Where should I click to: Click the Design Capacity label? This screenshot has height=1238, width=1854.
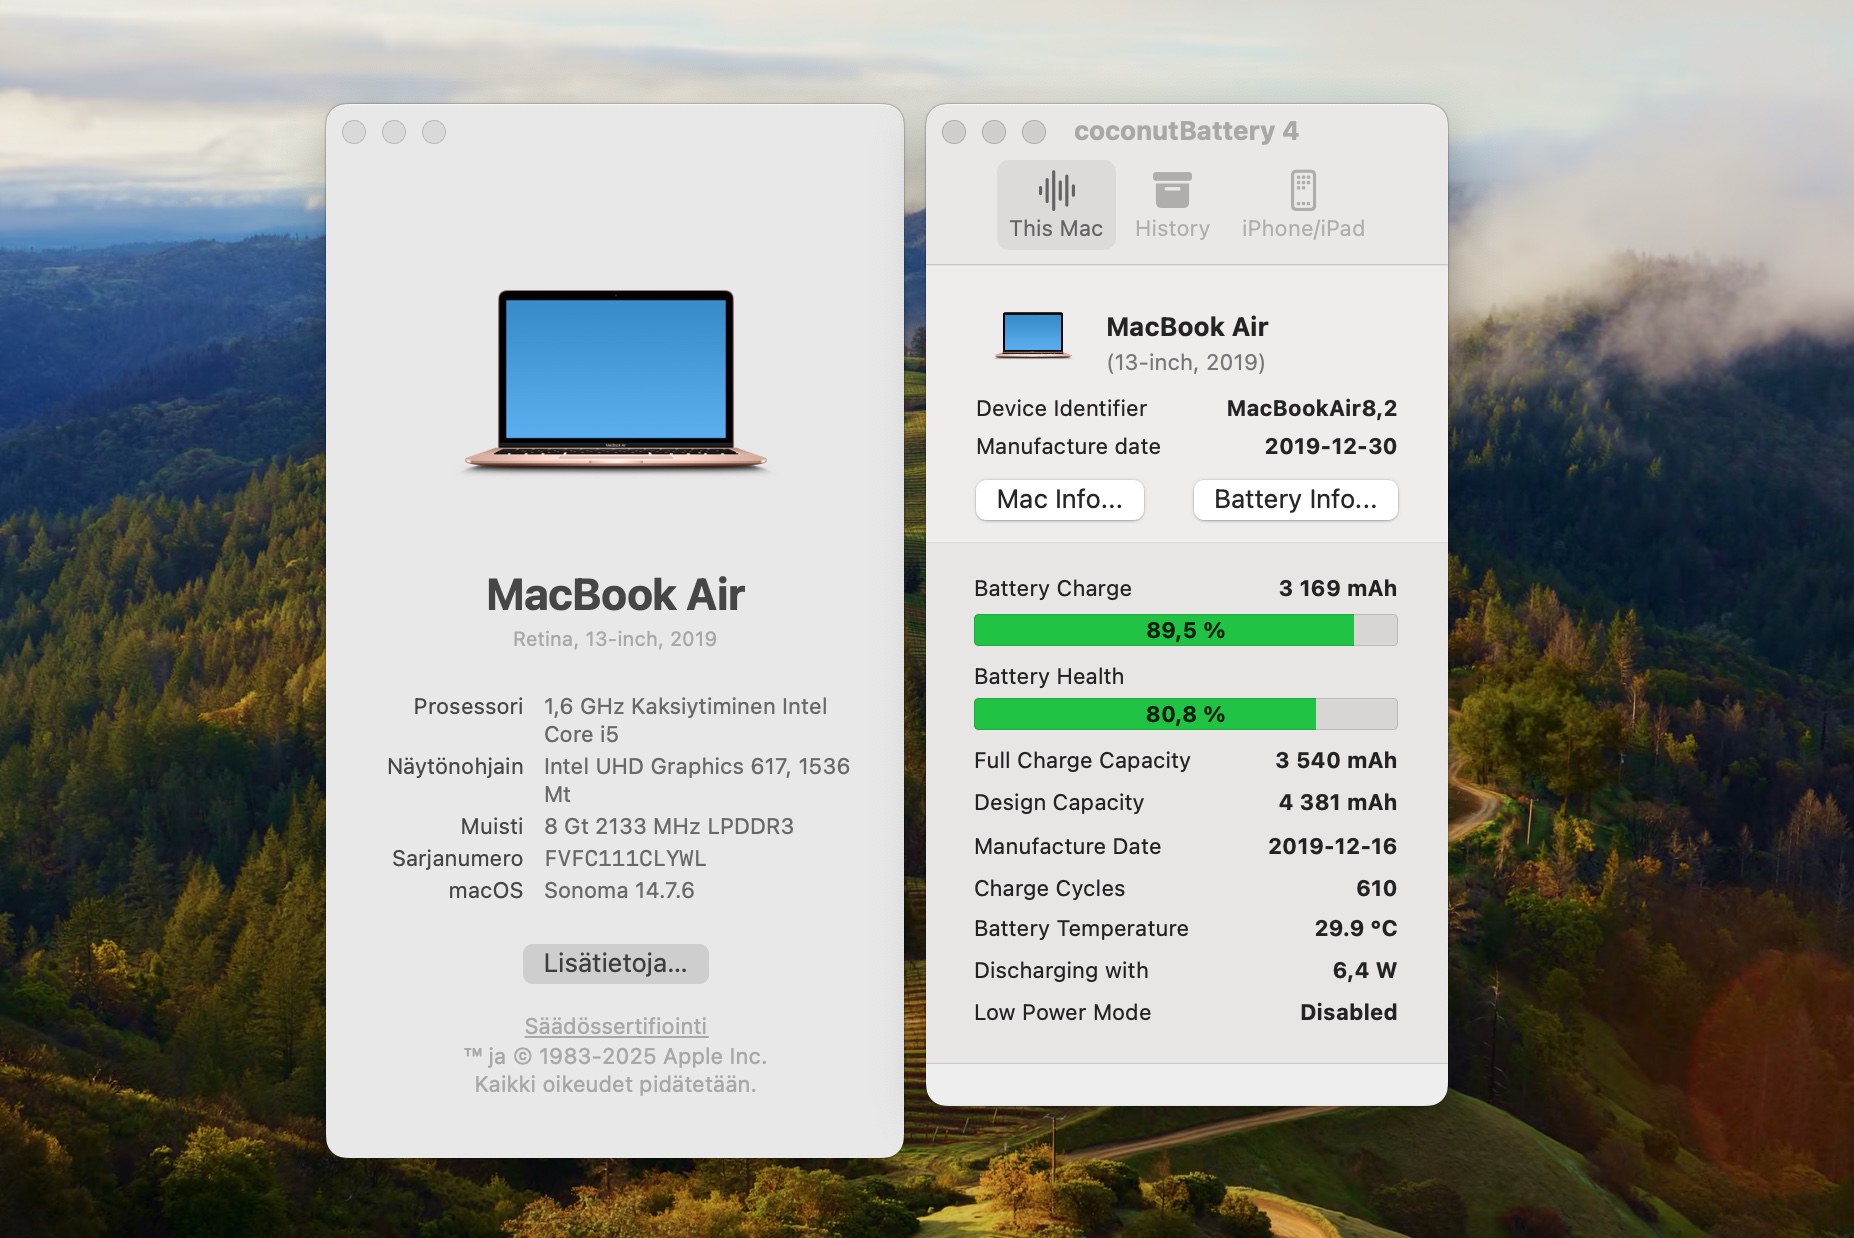(x=1059, y=802)
